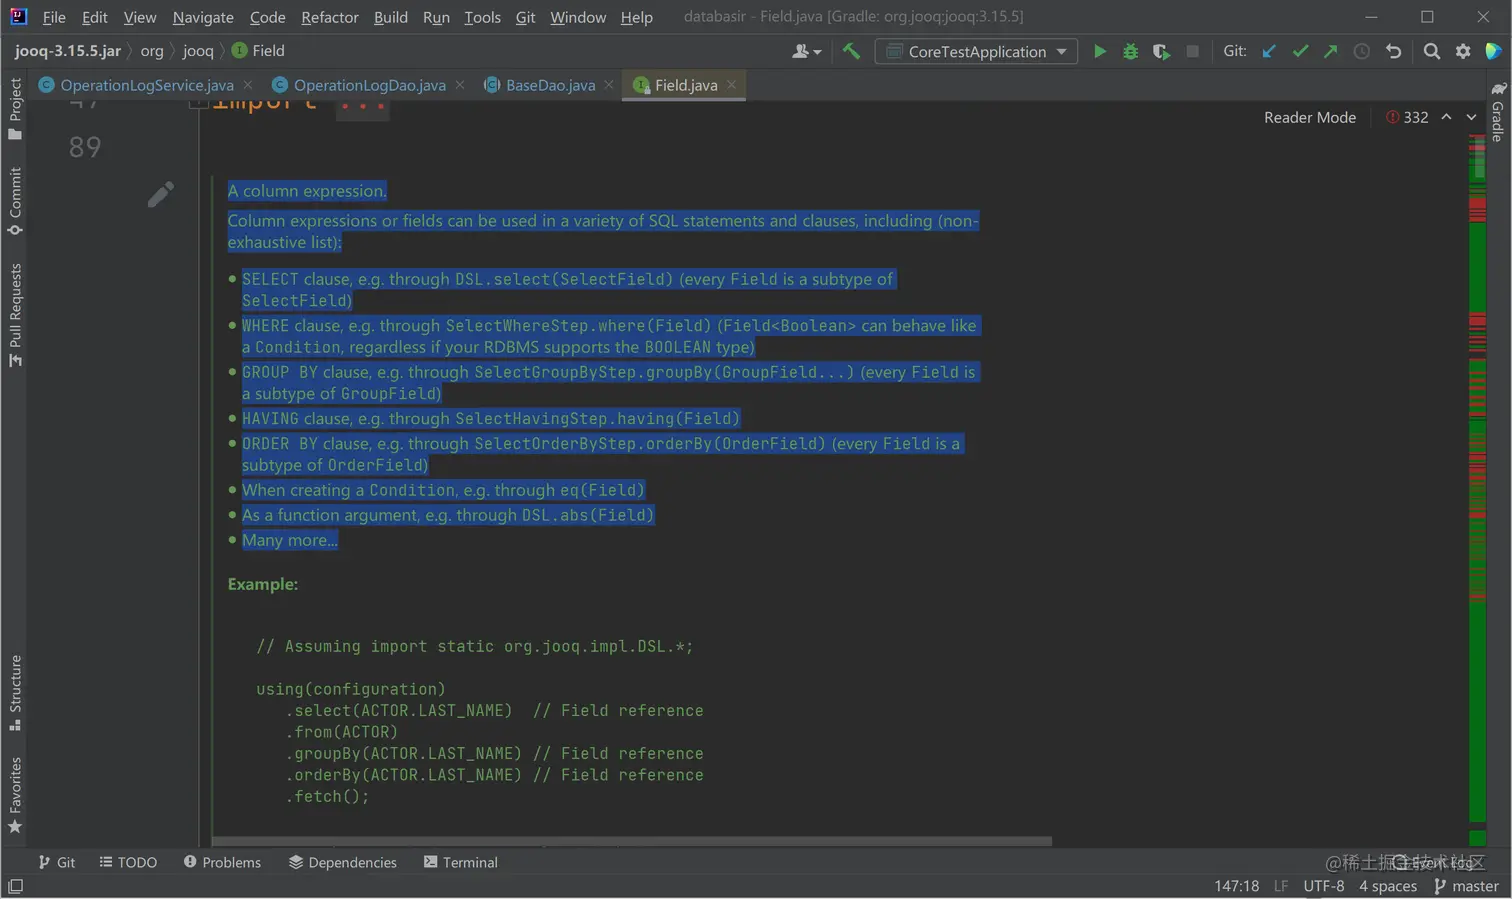1512x899 pixels.
Task: Open the Edit menu
Action: [95, 17]
